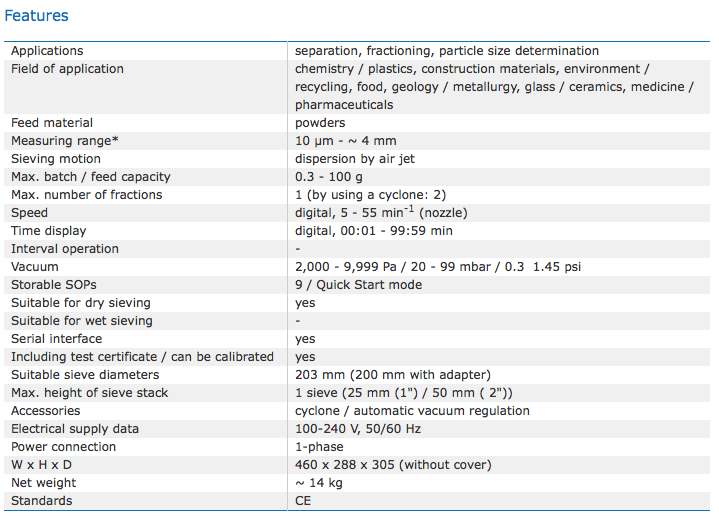Click the Storable SOPs label

tap(53, 285)
